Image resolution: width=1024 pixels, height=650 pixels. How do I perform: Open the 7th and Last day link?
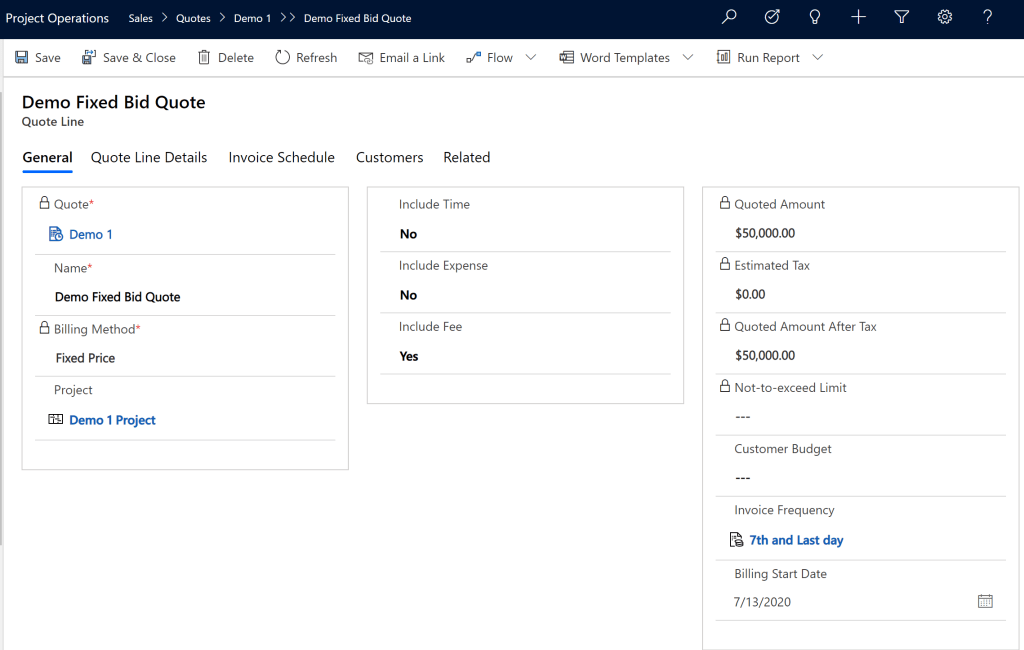pyautogui.click(x=796, y=540)
